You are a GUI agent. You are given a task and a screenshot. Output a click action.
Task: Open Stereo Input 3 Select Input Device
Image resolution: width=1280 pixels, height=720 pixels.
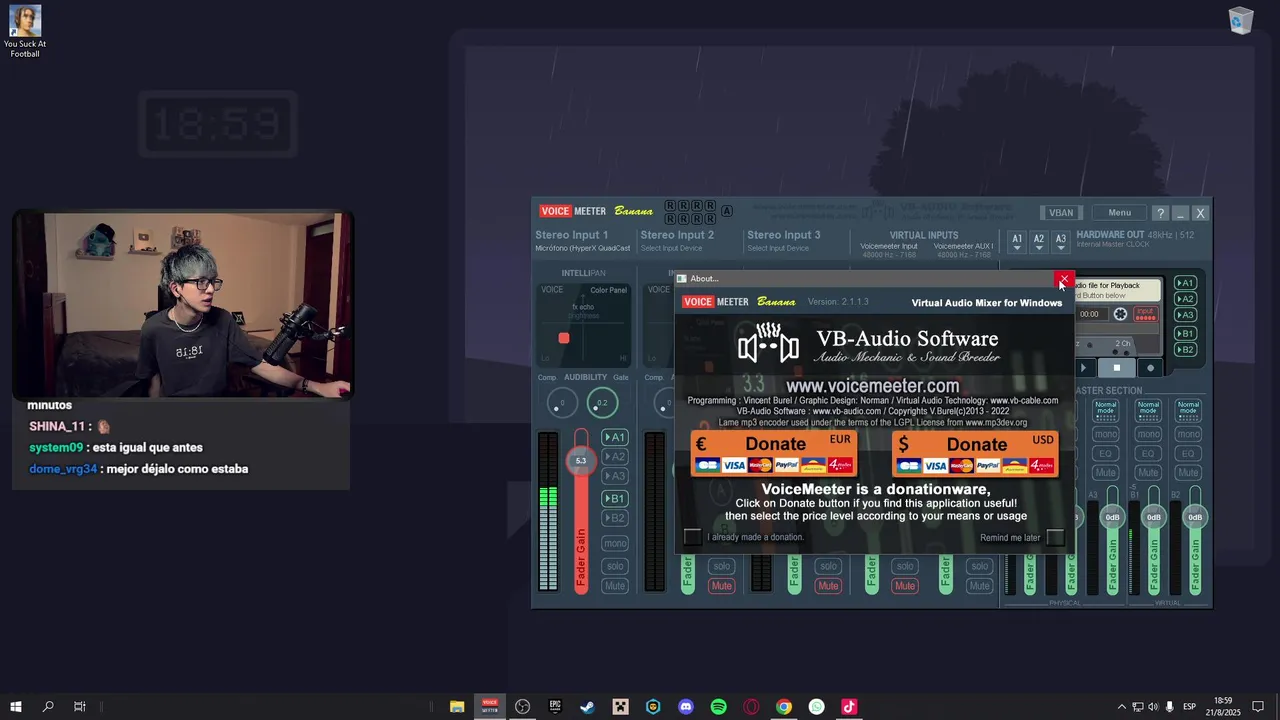[x=778, y=248]
